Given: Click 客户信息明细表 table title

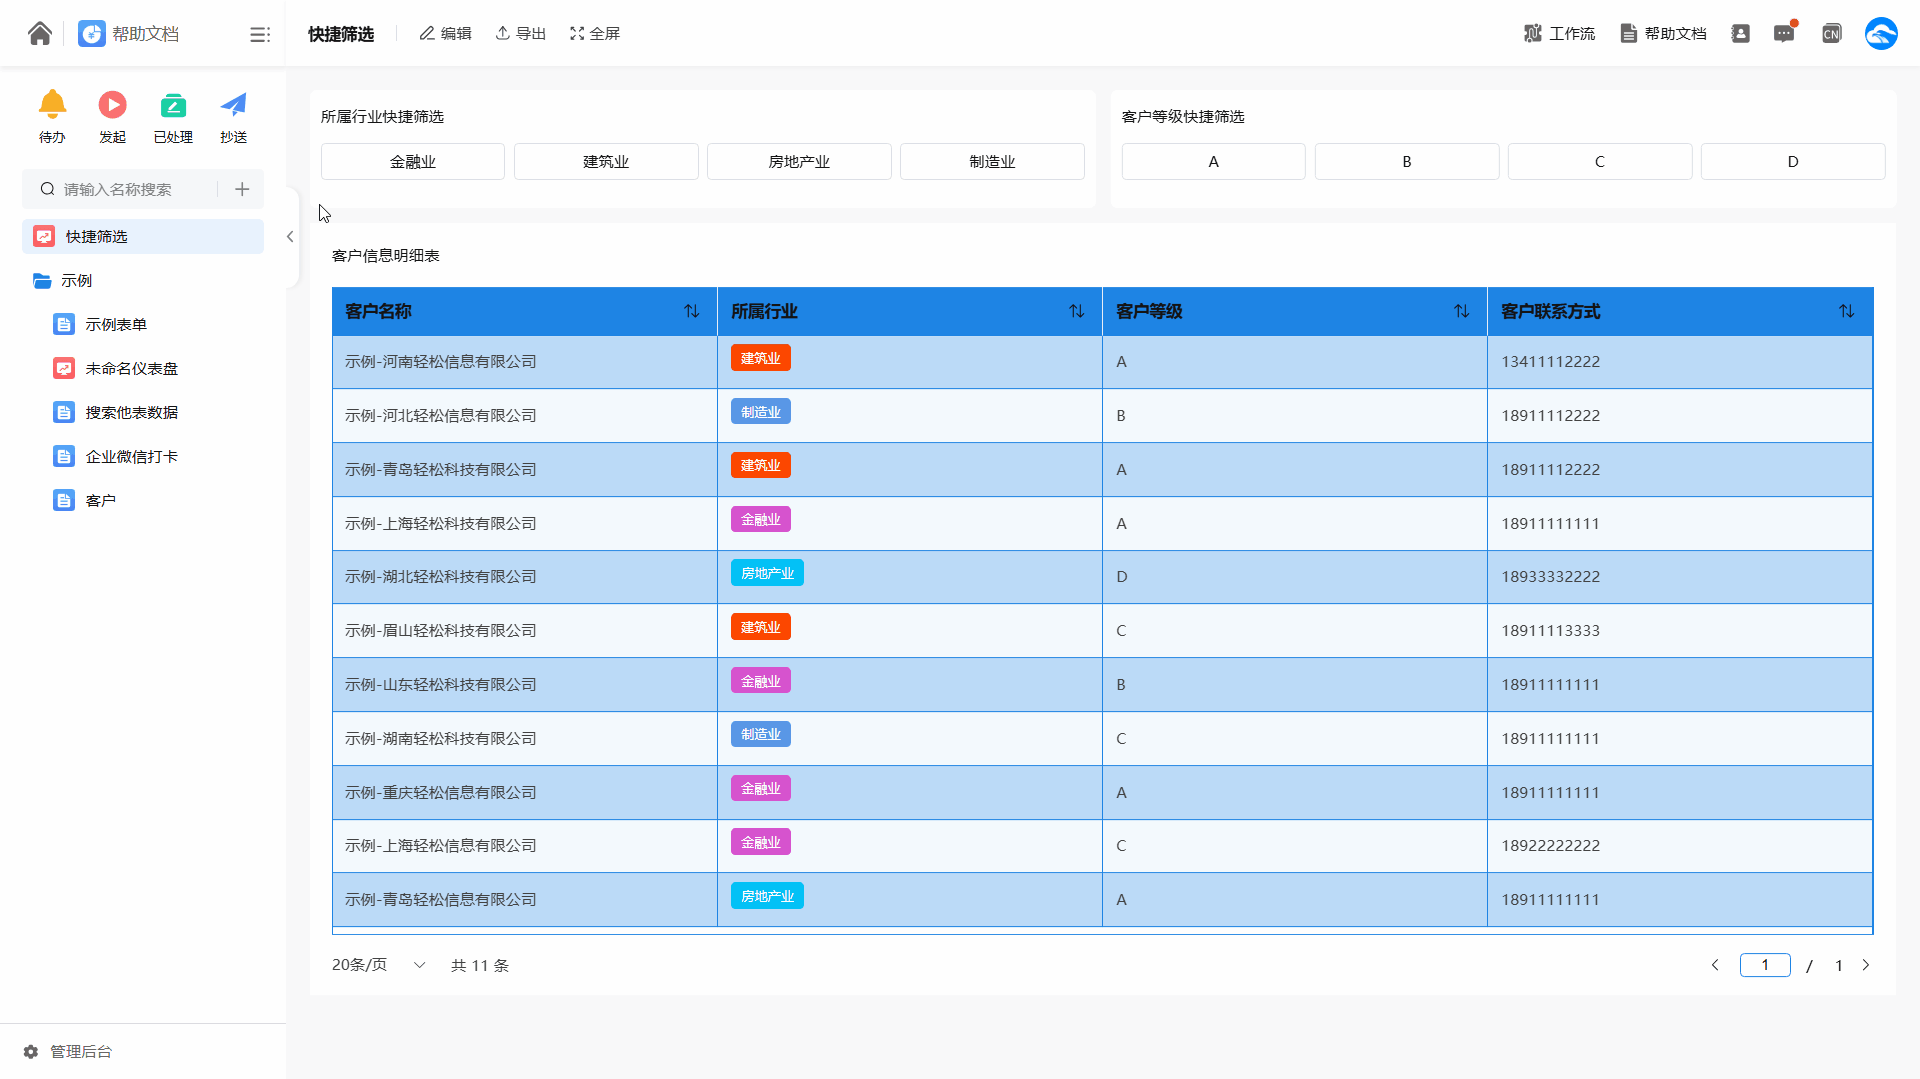Looking at the screenshot, I should [386, 256].
